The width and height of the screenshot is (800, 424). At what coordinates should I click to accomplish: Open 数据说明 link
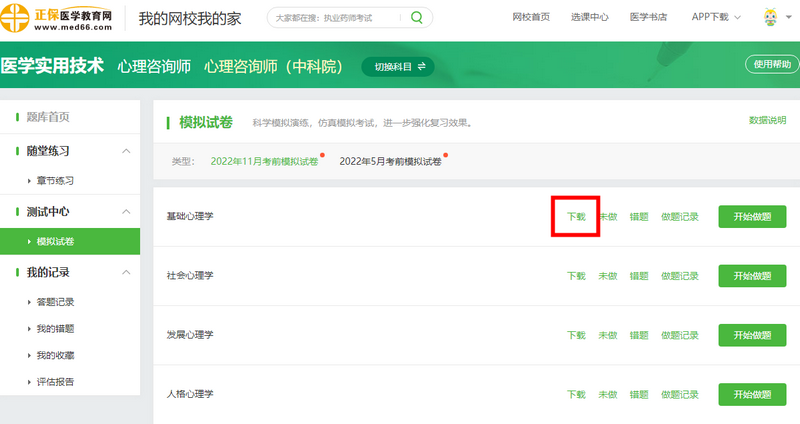[x=767, y=120]
